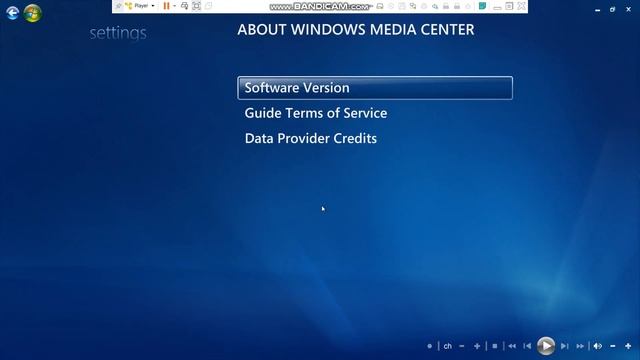Select Software Version
Screen dimensions: 640x360
click(x=375, y=88)
